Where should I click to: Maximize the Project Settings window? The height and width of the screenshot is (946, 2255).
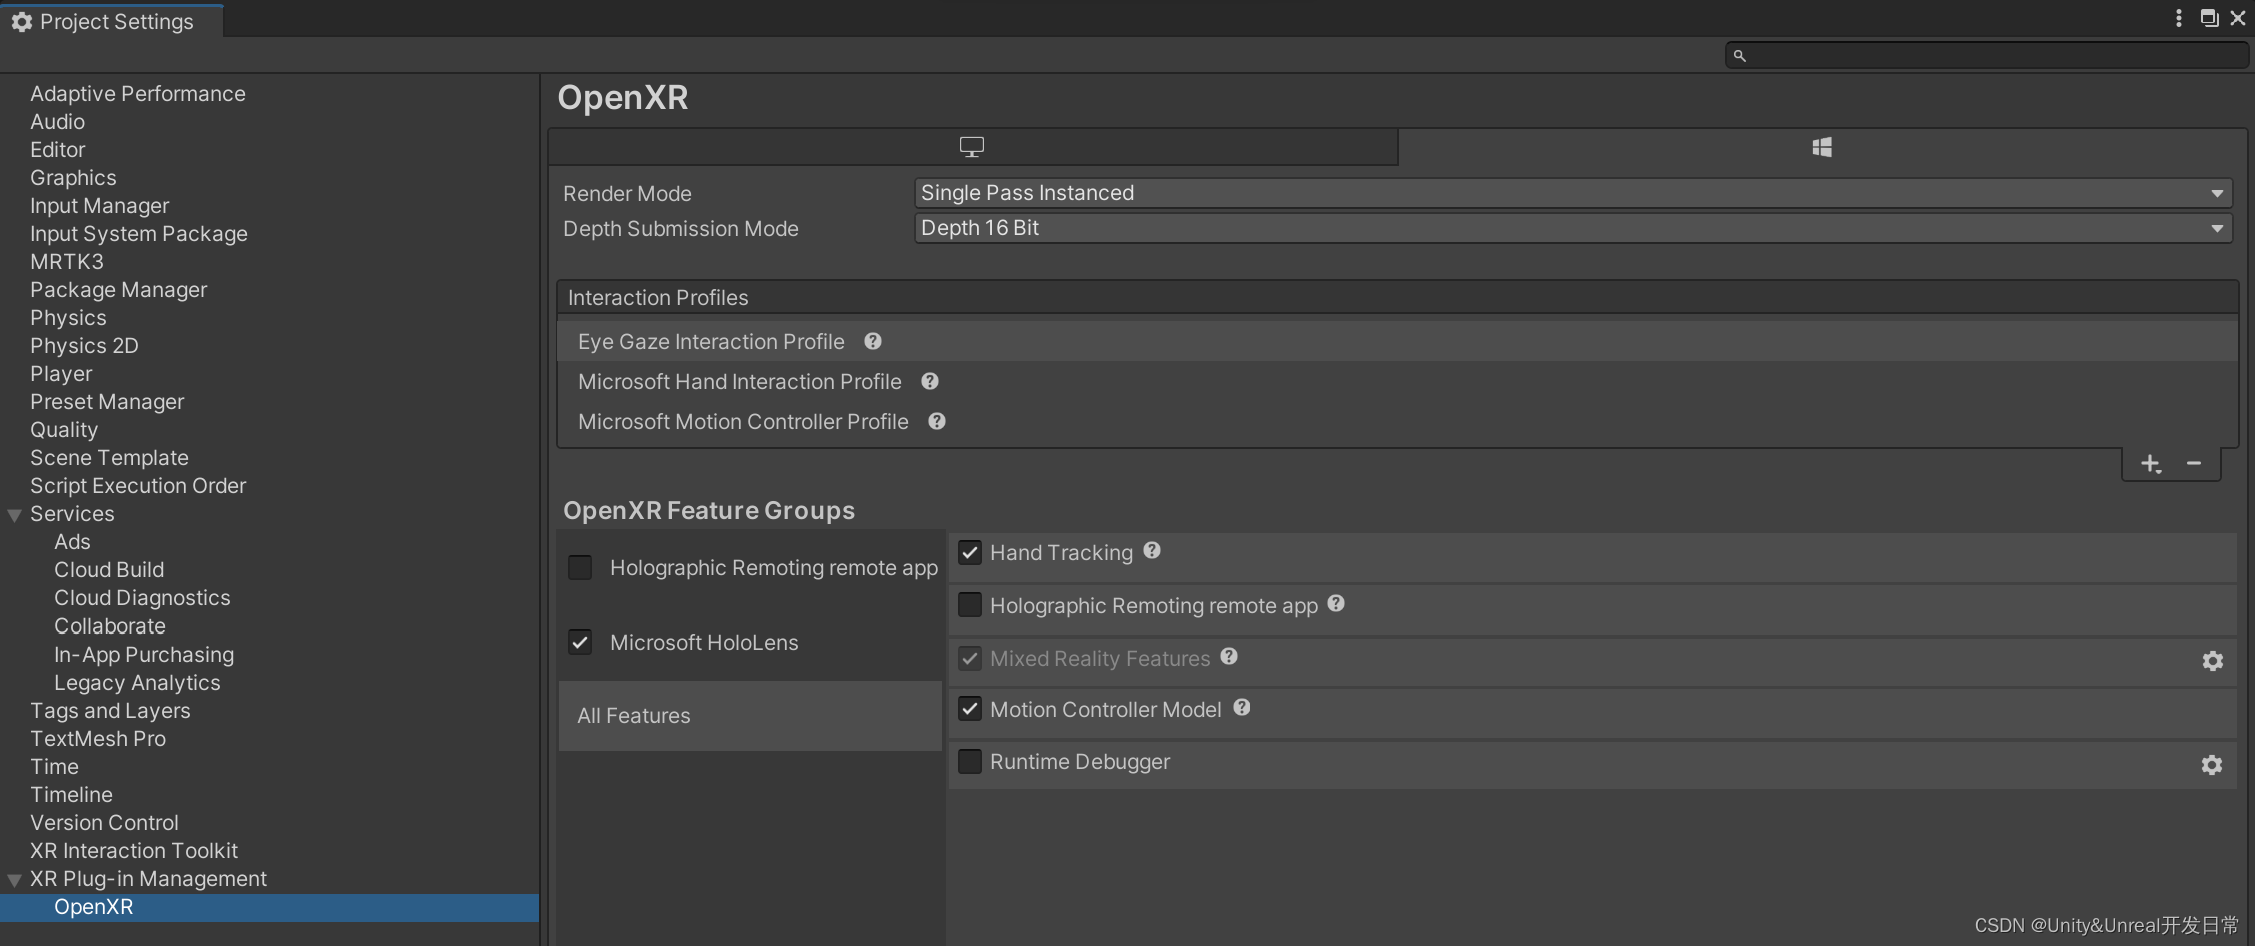[x=2209, y=18]
